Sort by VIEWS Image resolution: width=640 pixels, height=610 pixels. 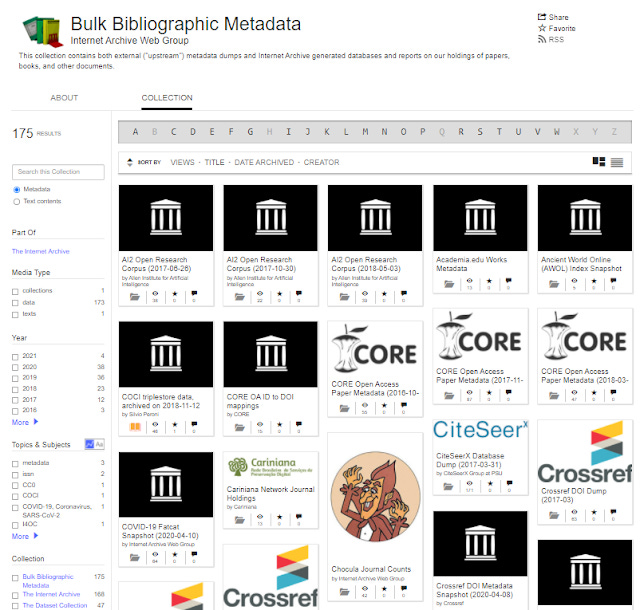pos(182,162)
